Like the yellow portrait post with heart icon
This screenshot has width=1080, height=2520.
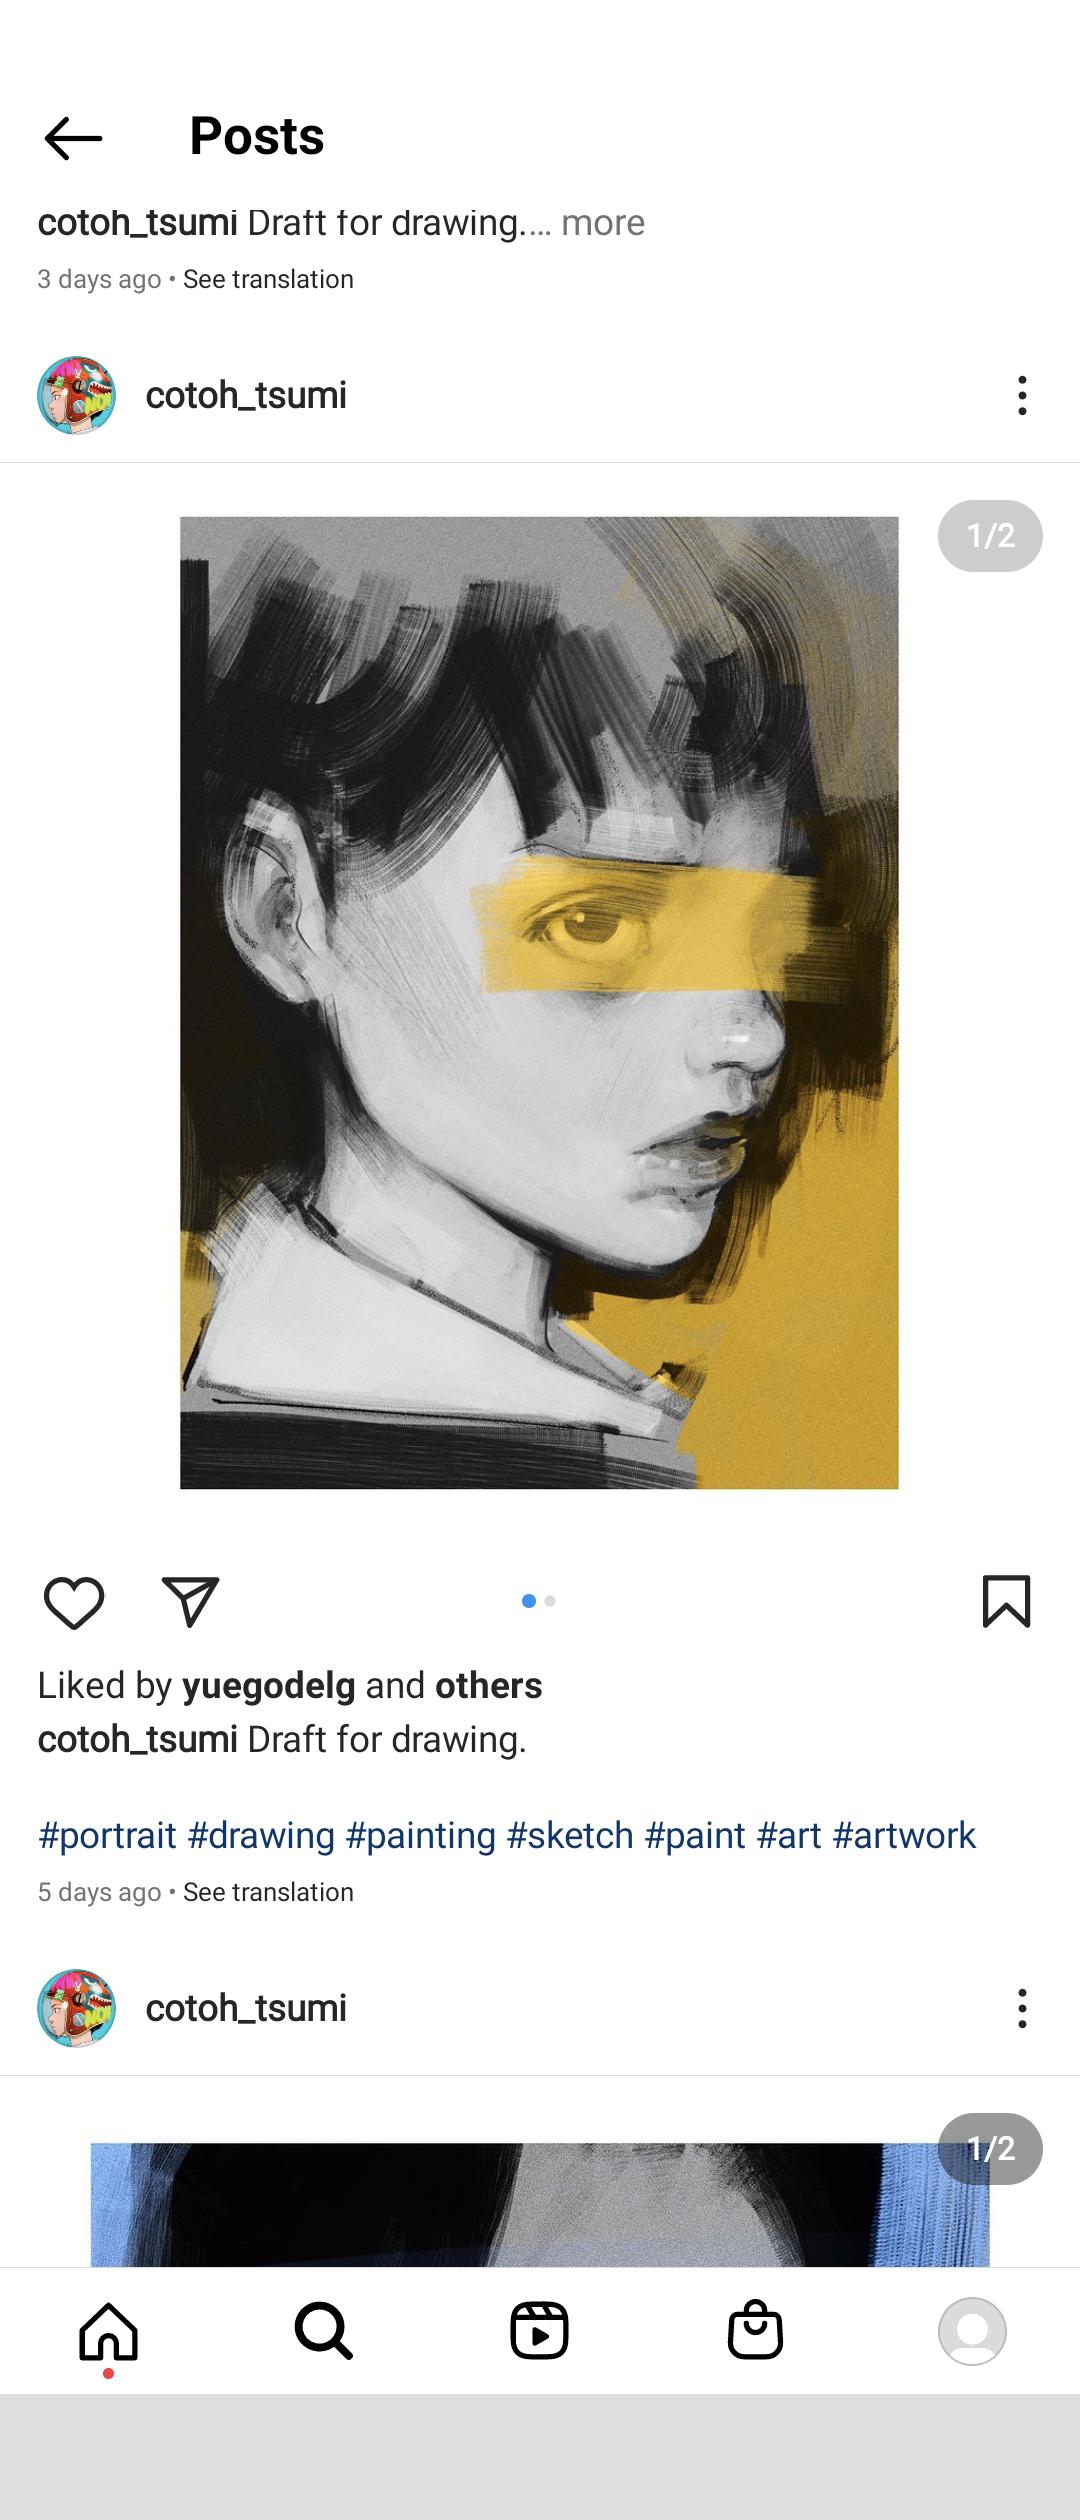pos(74,1602)
